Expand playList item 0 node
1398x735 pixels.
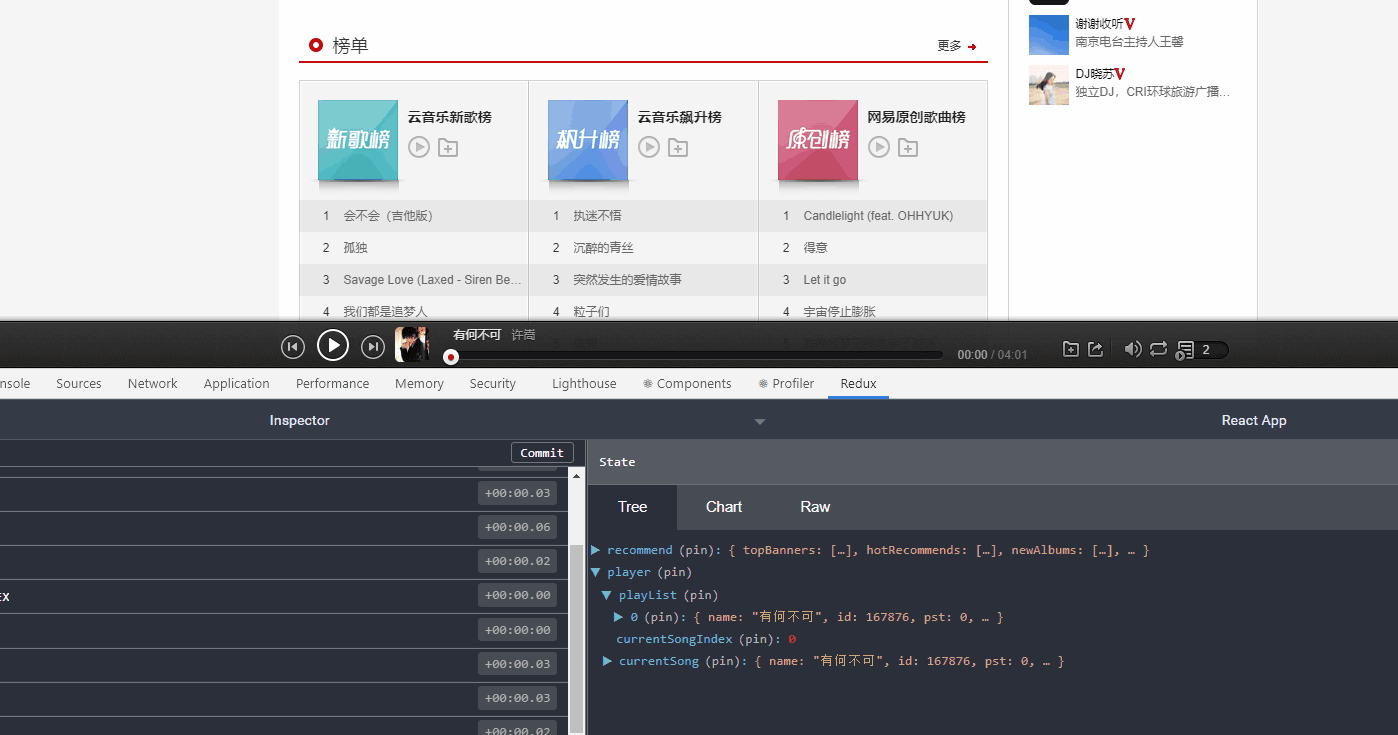click(619, 617)
